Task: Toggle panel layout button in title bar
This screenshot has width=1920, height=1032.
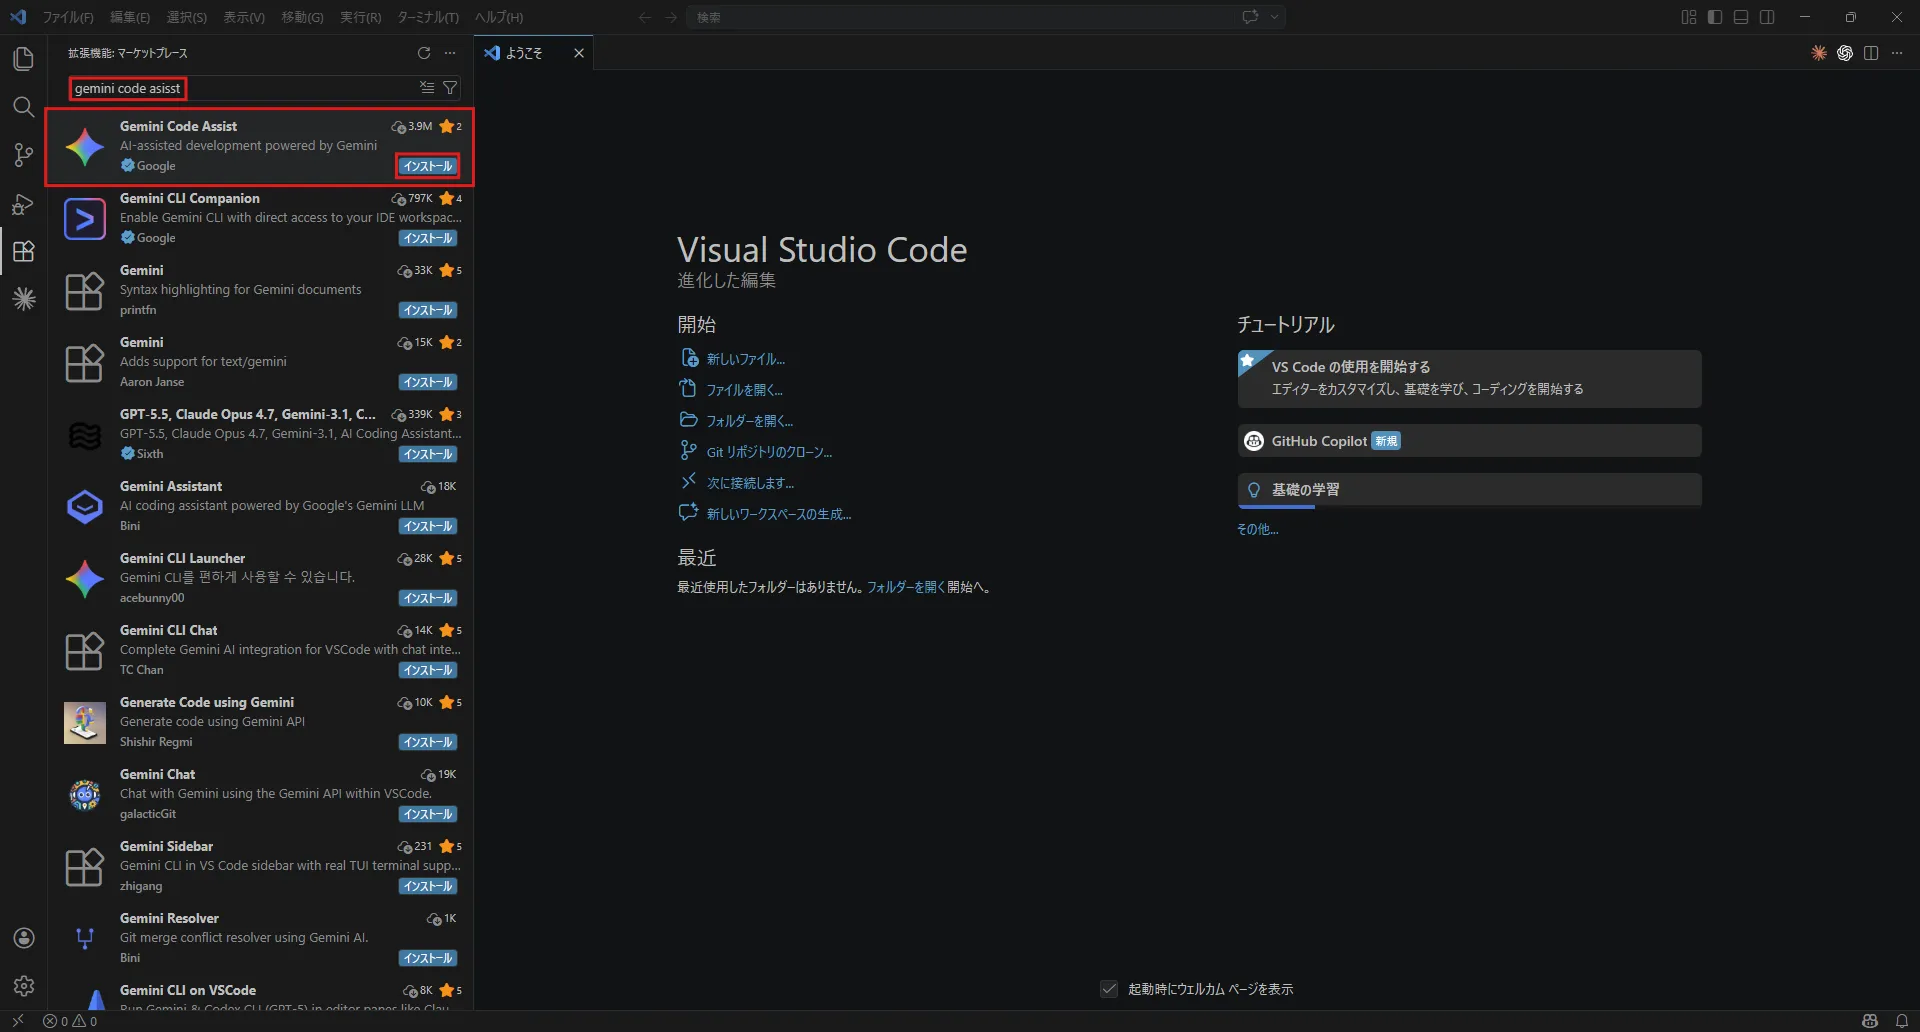Action: point(1741,17)
